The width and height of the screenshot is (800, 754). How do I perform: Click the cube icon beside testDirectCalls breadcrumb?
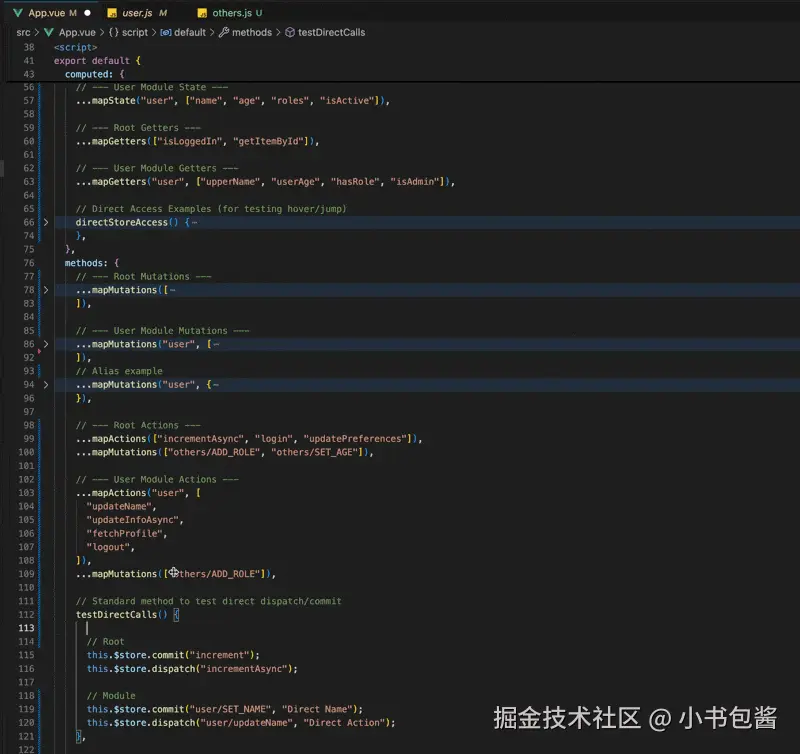[290, 32]
